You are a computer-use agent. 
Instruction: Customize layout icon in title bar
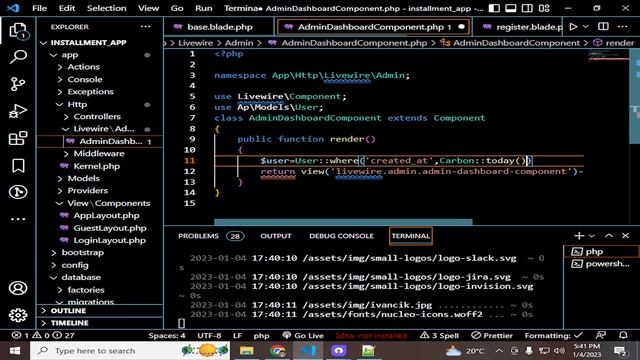point(544,8)
